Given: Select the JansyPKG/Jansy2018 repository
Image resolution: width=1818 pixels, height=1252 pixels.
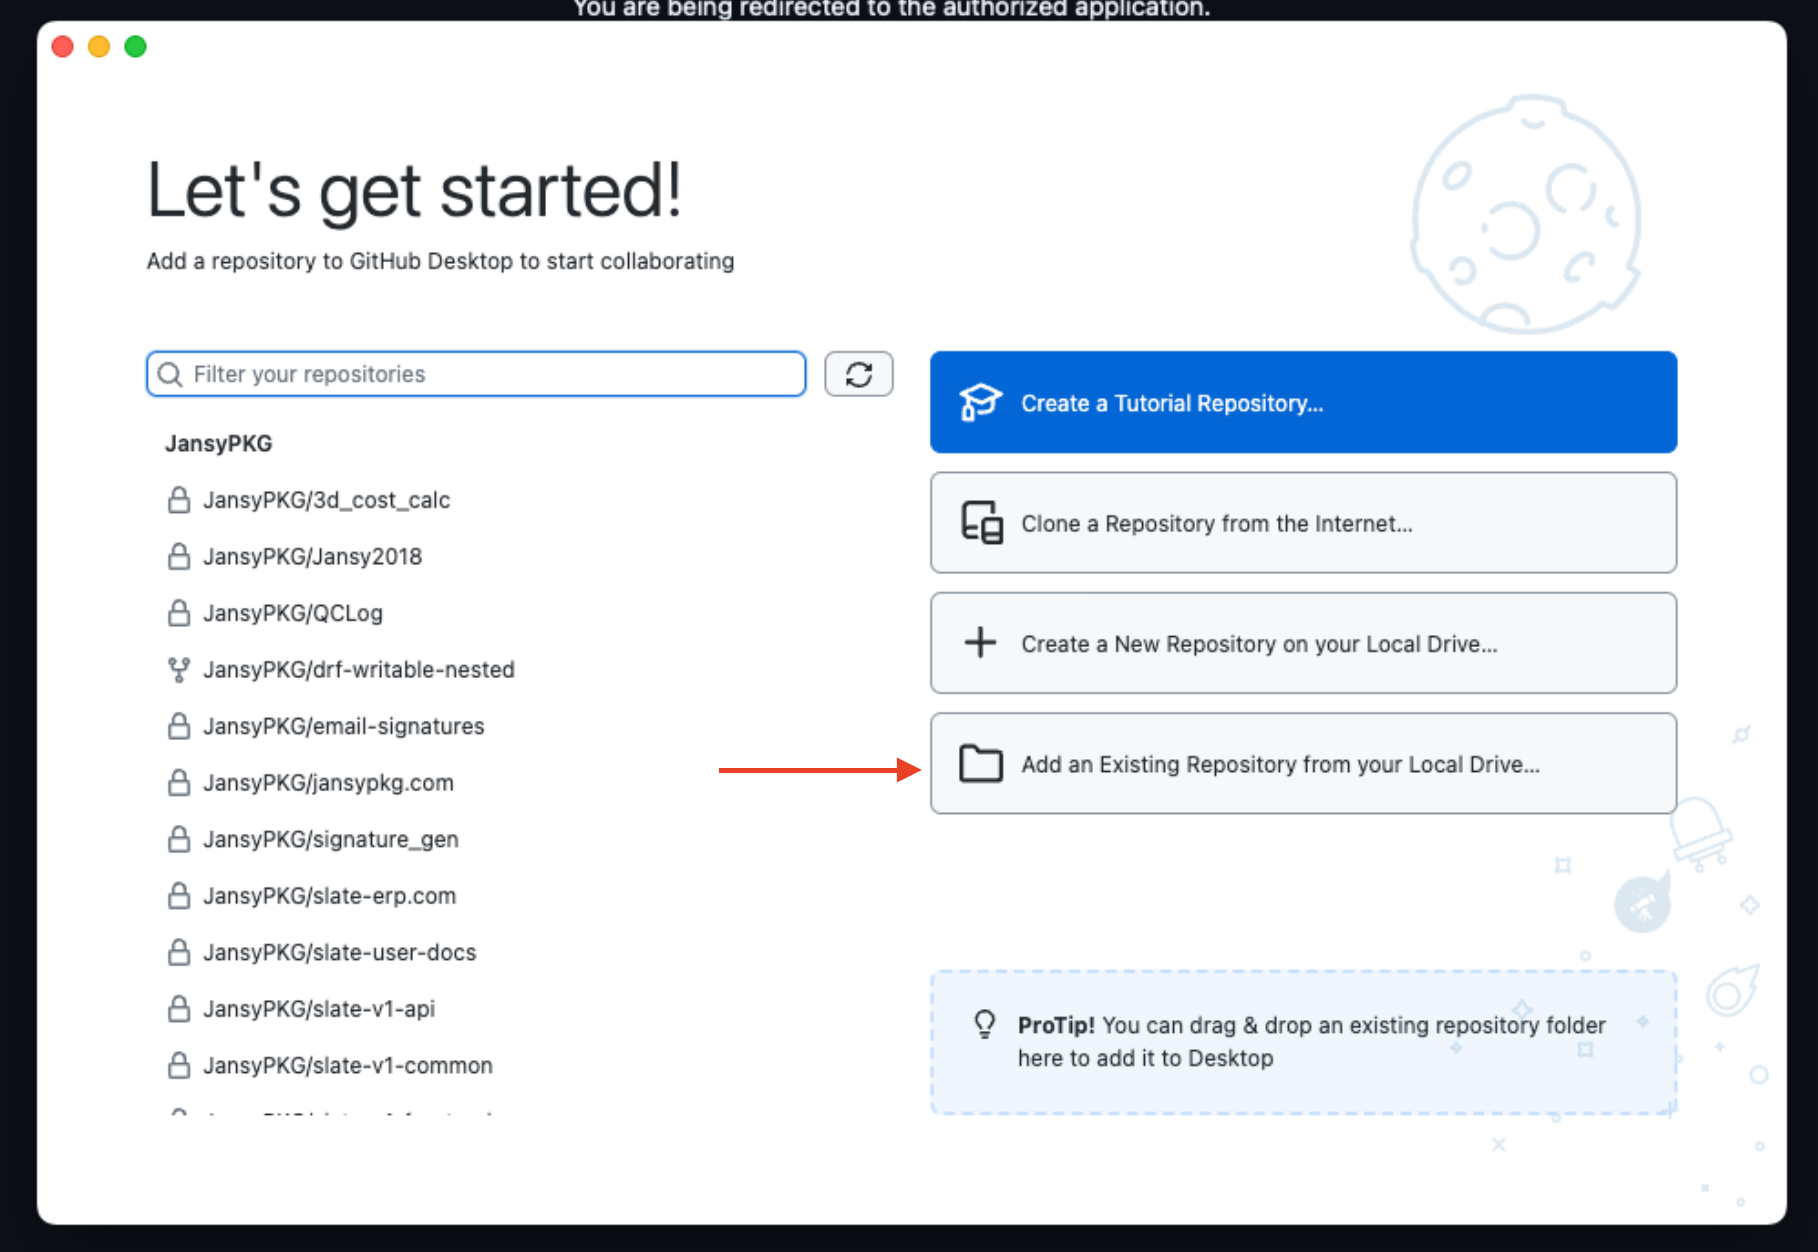Looking at the screenshot, I should point(312,557).
